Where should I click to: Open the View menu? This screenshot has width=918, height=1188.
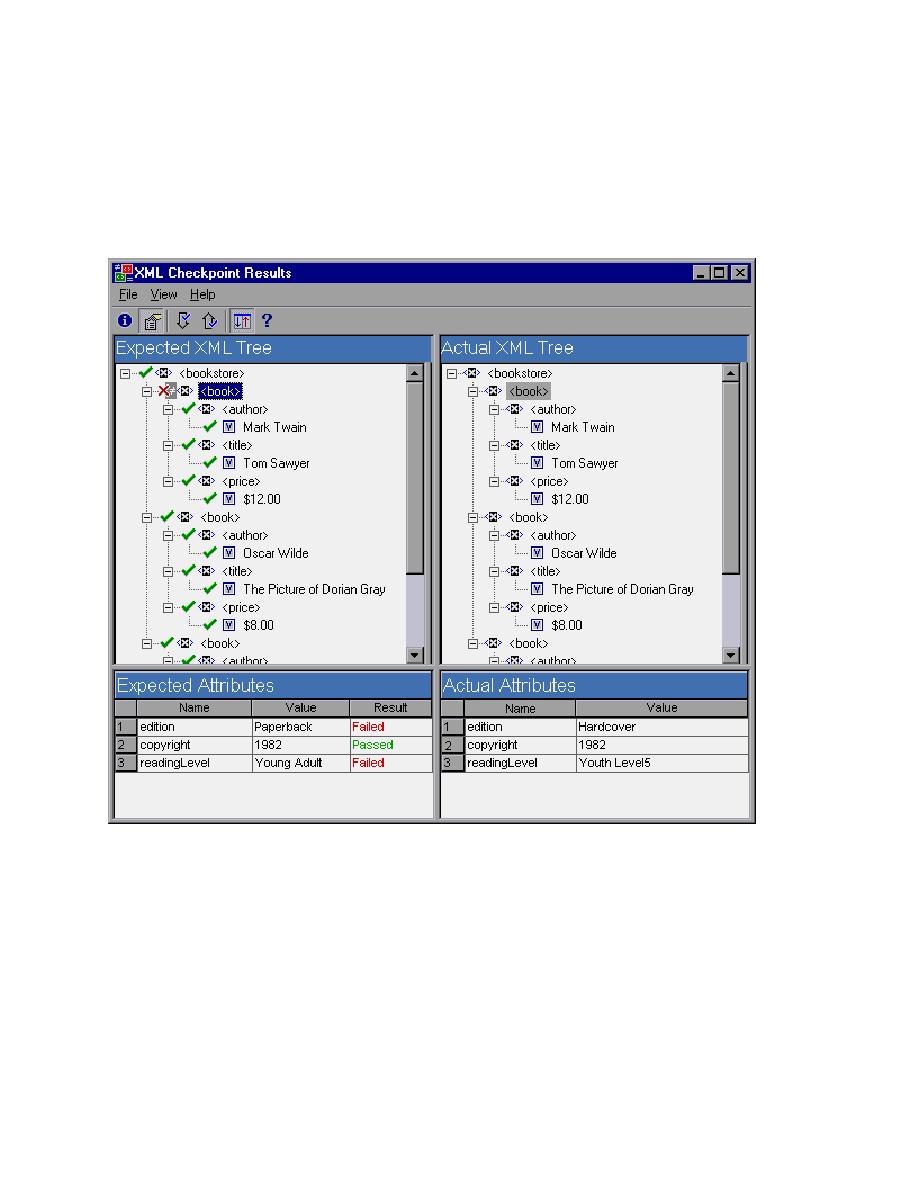(x=163, y=295)
